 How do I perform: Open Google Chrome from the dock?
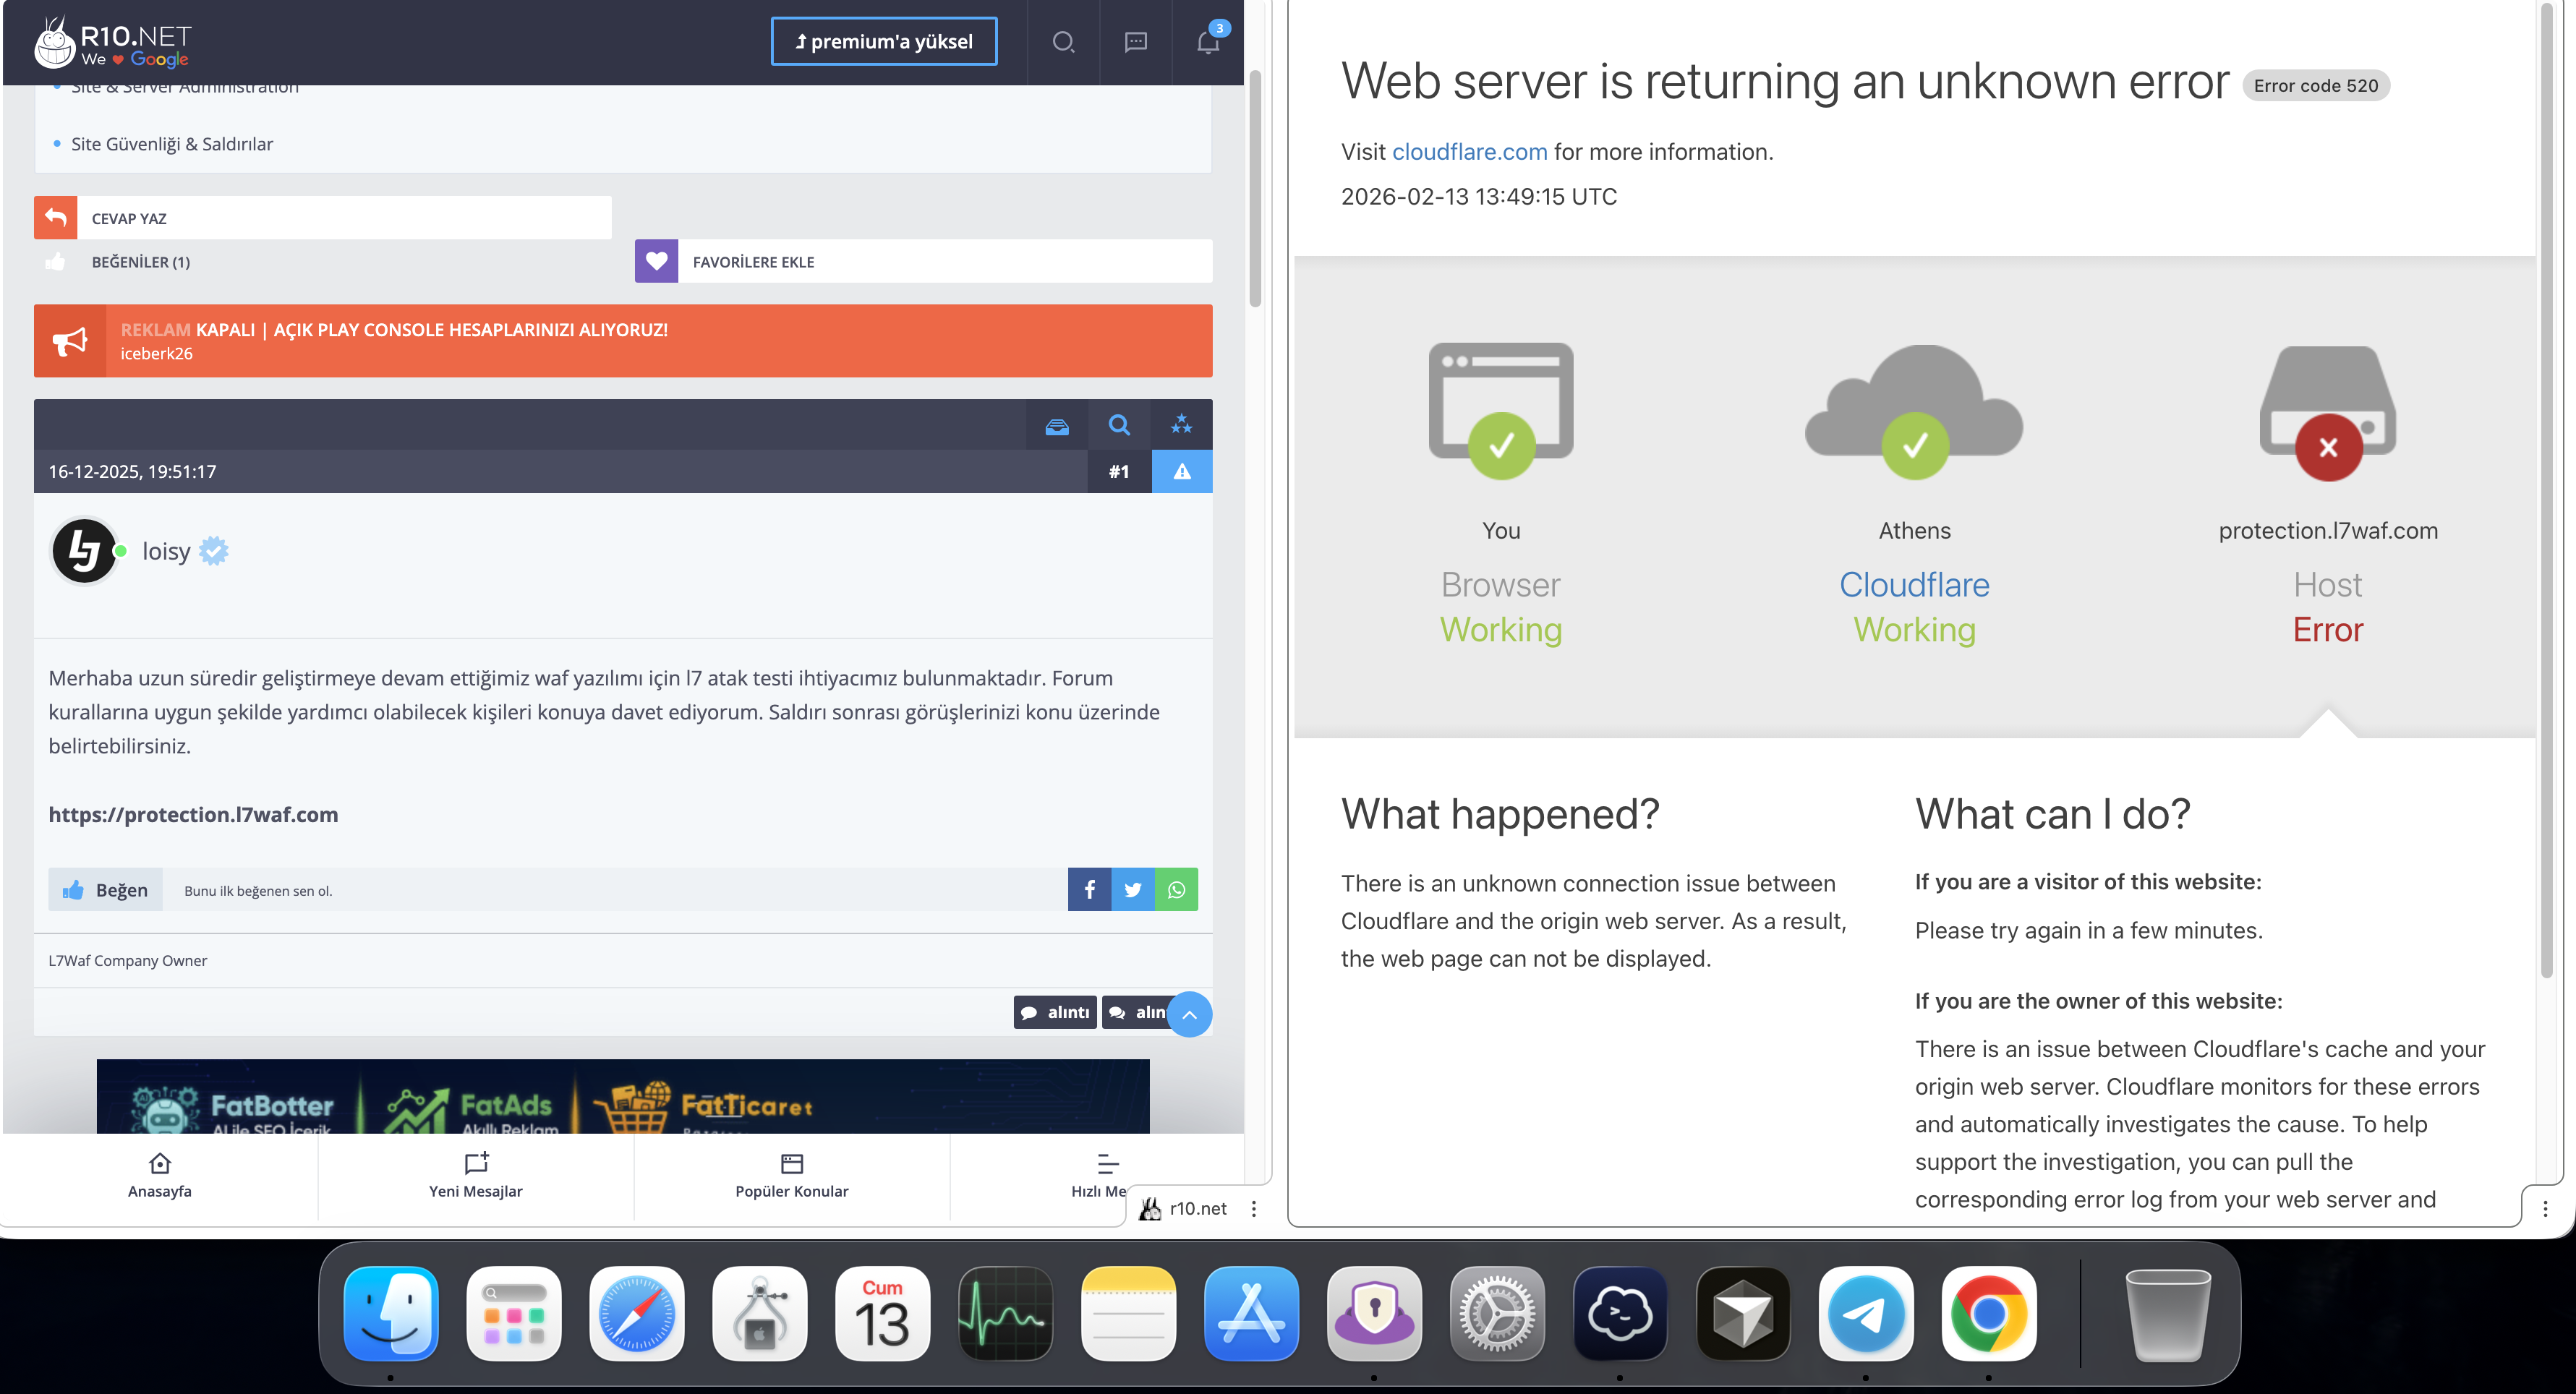1989,1313
